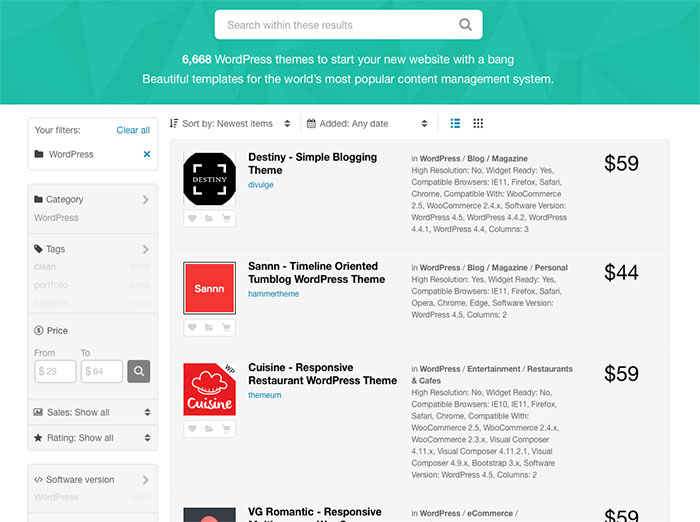
Task: Click the Price dollar circle icon
Action: pyautogui.click(x=39, y=330)
